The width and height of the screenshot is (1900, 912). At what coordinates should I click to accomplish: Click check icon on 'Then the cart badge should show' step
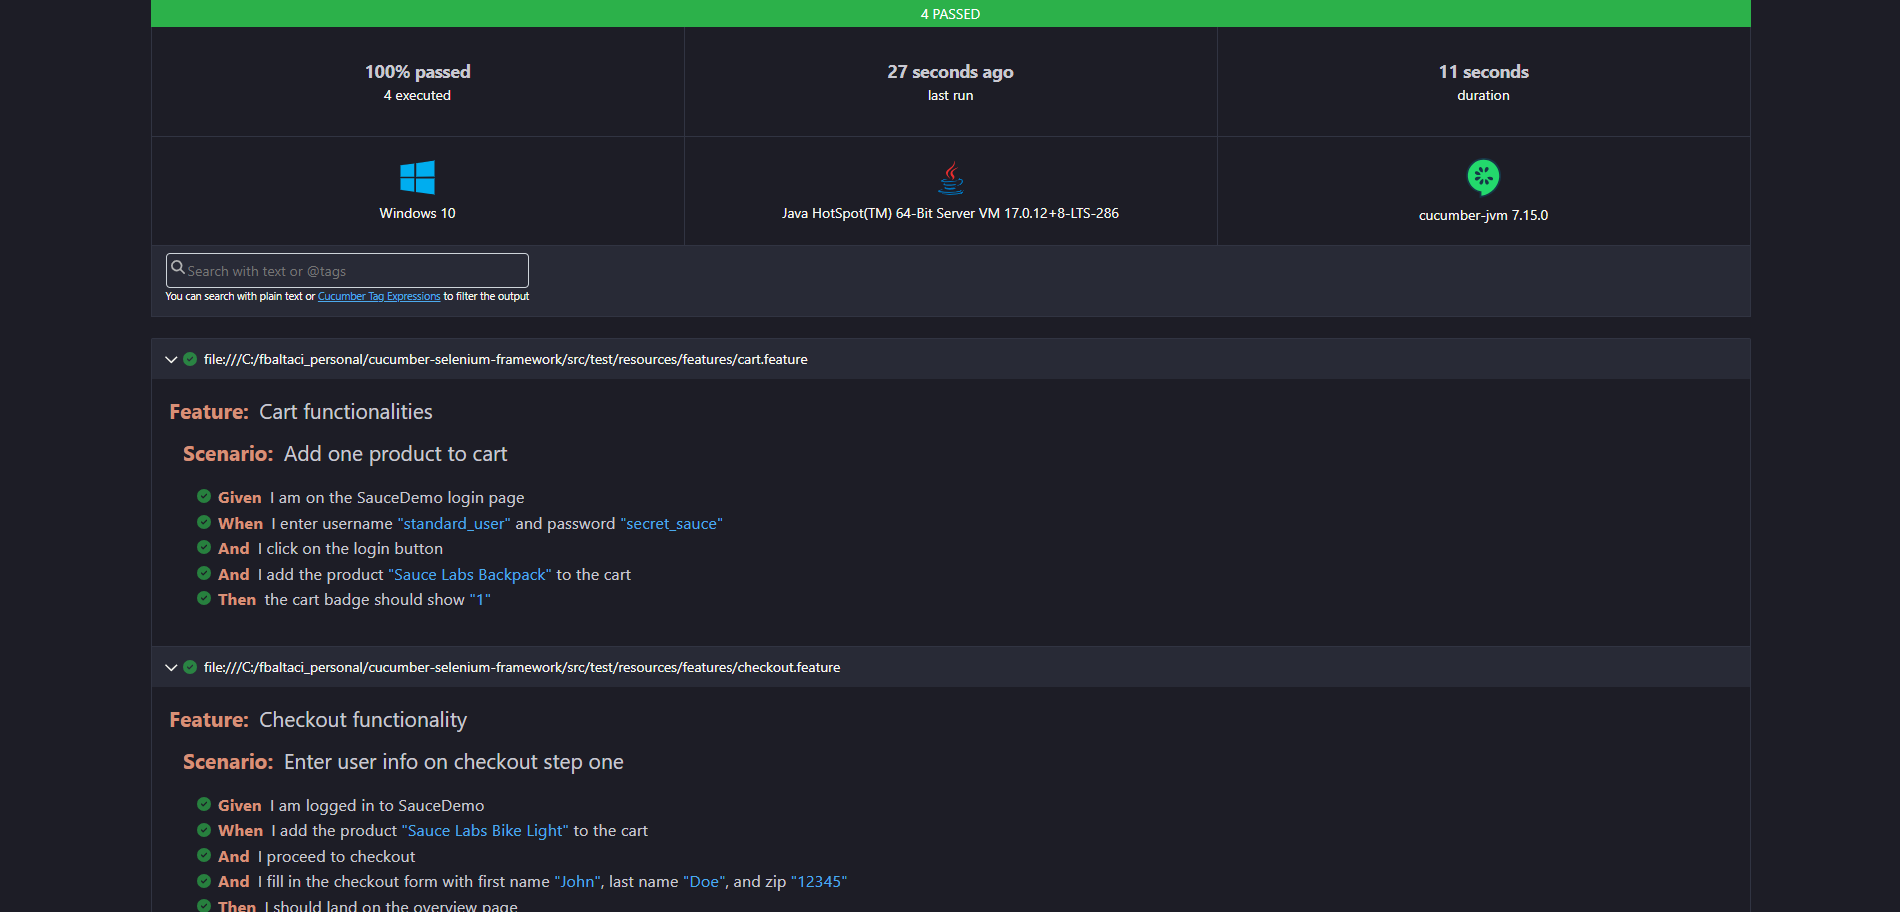[204, 598]
